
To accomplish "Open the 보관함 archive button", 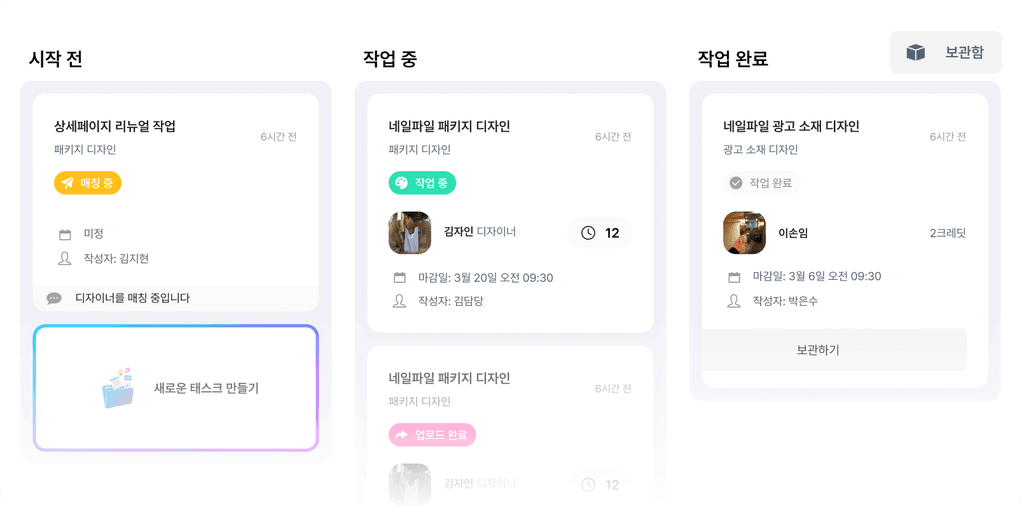I will tap(946, 52).
